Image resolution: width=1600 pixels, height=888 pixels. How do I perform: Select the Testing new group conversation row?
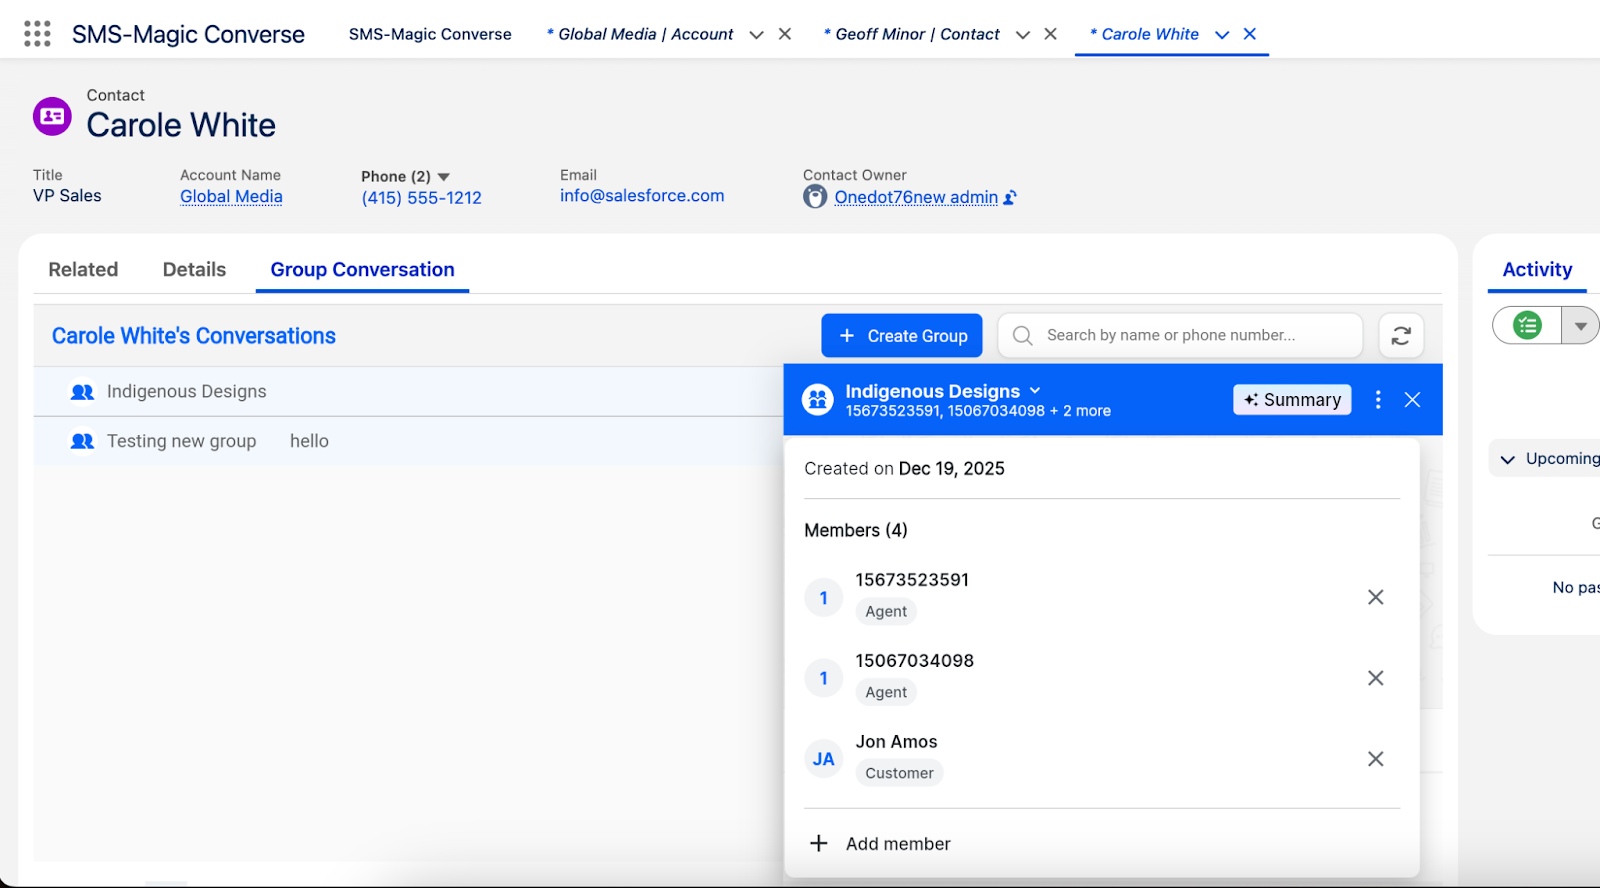pyautogui.click(x=408, y=441)
